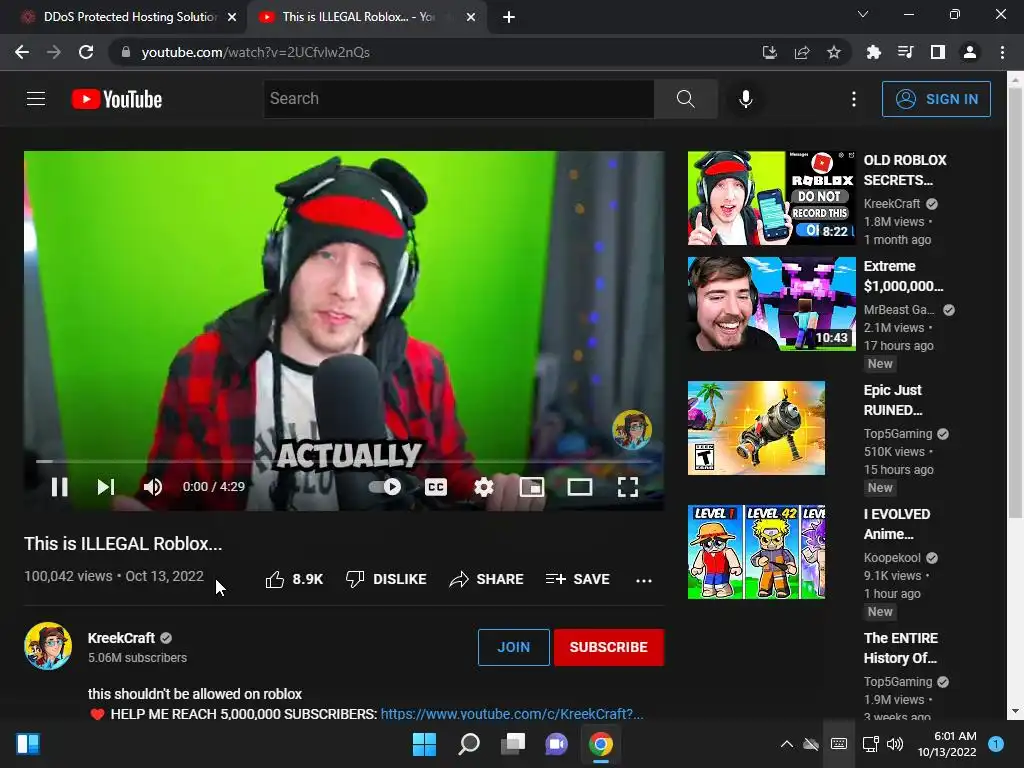Open I EVOLVED Anime video thumbnail

point(756,552)
